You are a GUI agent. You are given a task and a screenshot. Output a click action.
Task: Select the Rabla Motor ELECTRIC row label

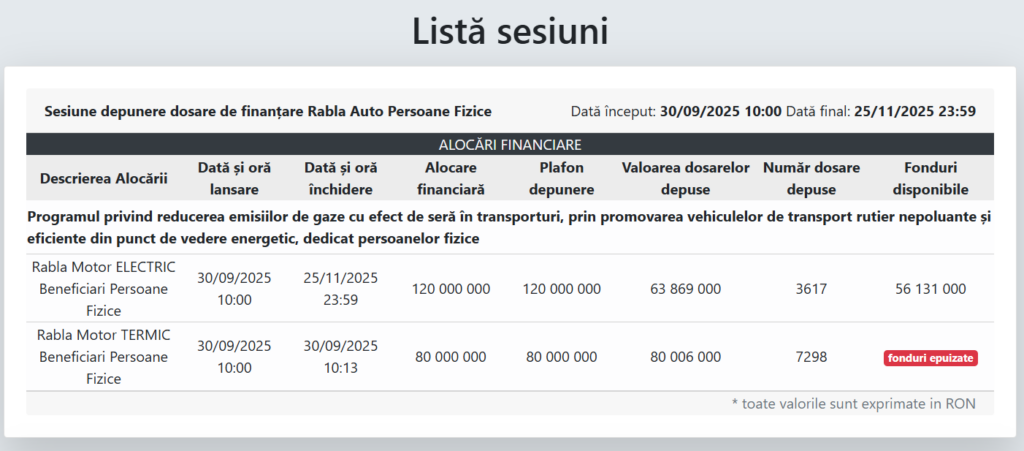[103, 289]
